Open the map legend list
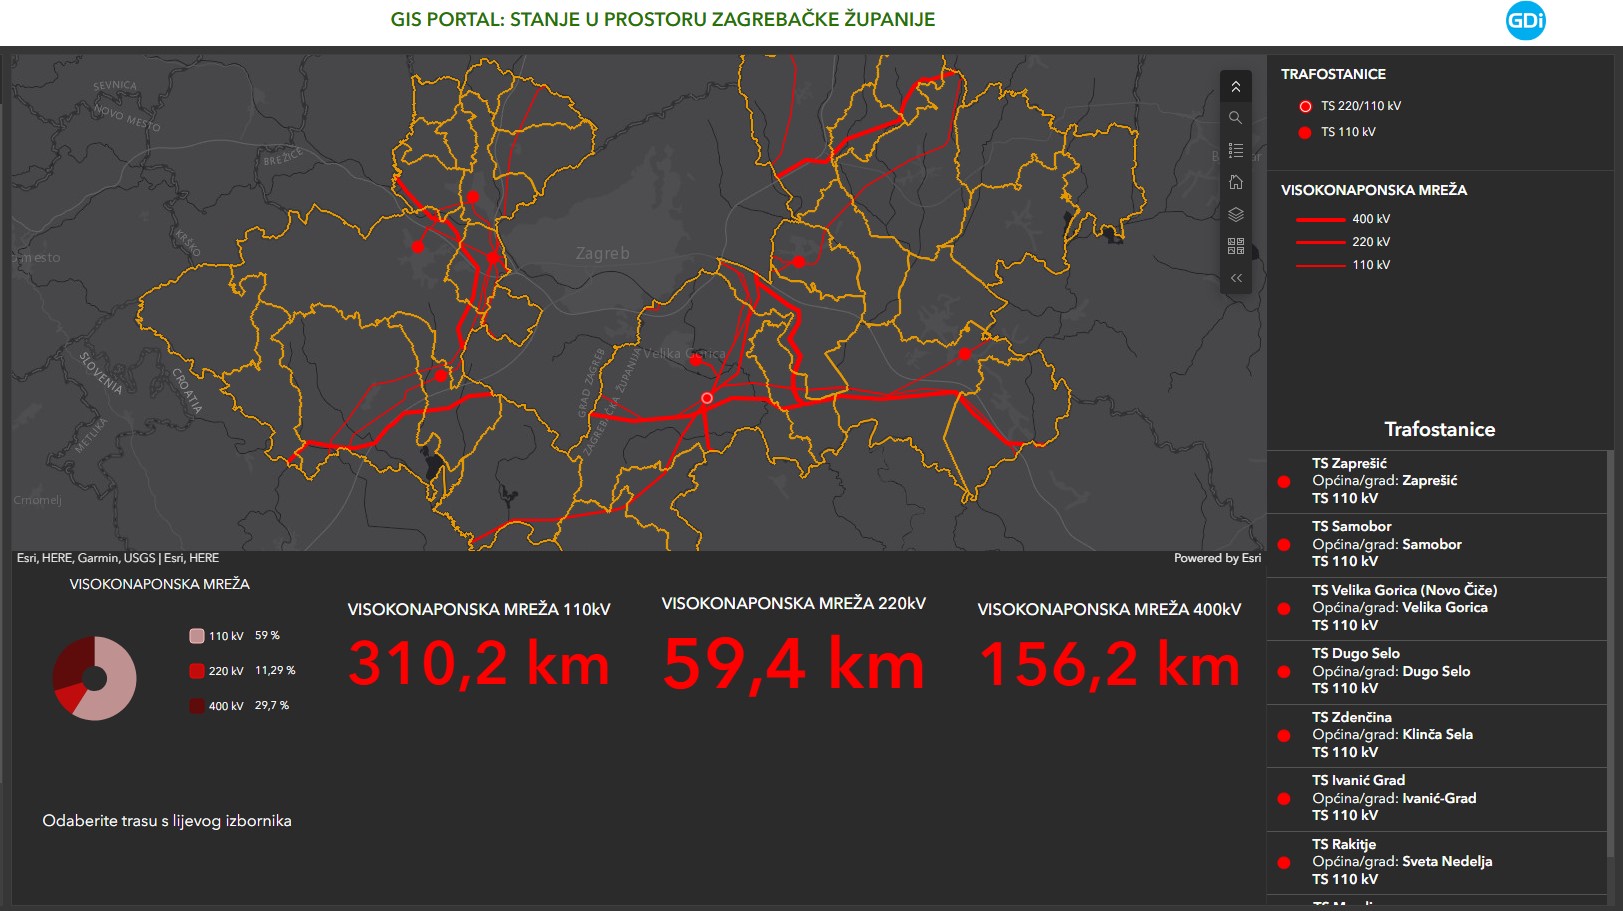Viewport: 1623px width, 911px height. tap(1236, 151)
